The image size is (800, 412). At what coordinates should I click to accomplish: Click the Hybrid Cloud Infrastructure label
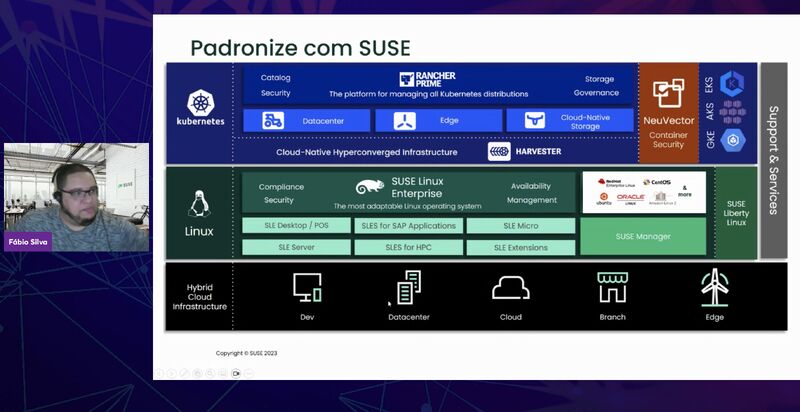[199, 297]
